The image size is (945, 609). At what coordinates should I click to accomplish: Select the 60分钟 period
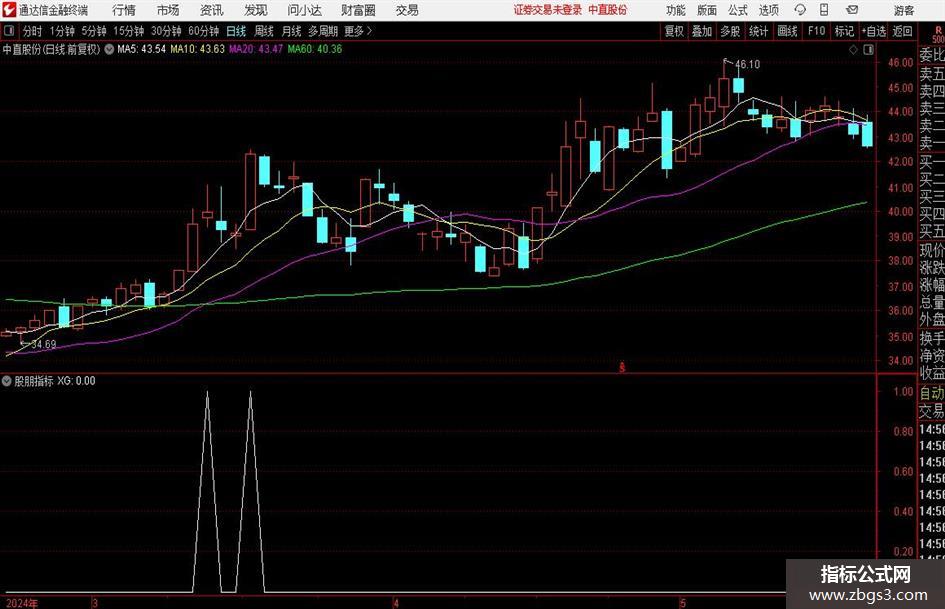point(203,31)
